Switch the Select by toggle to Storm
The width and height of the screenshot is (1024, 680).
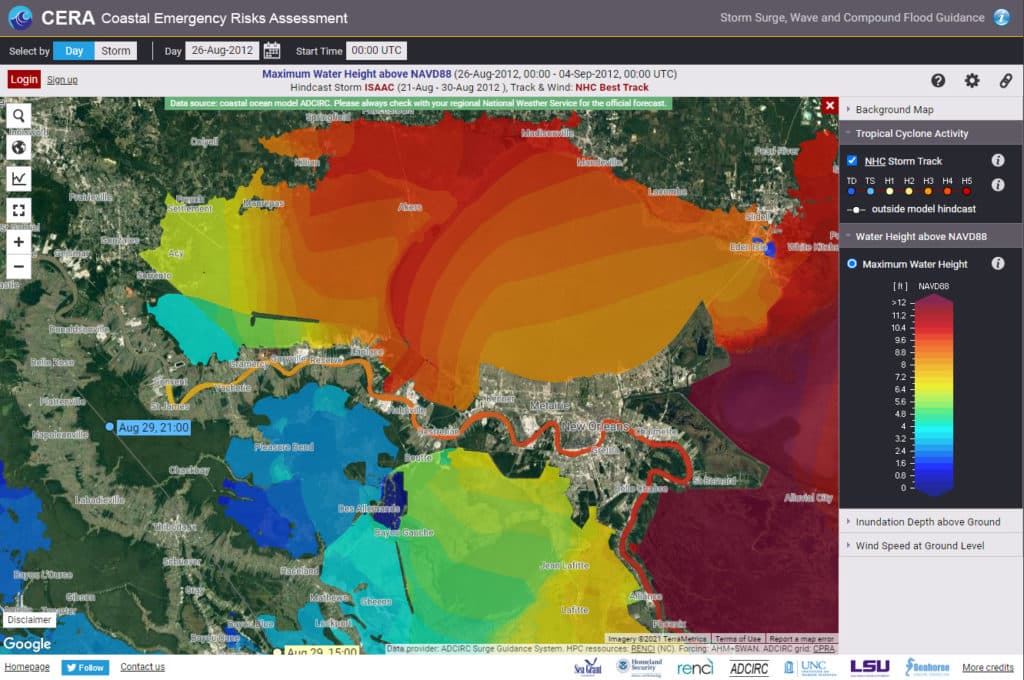point(116,51)
